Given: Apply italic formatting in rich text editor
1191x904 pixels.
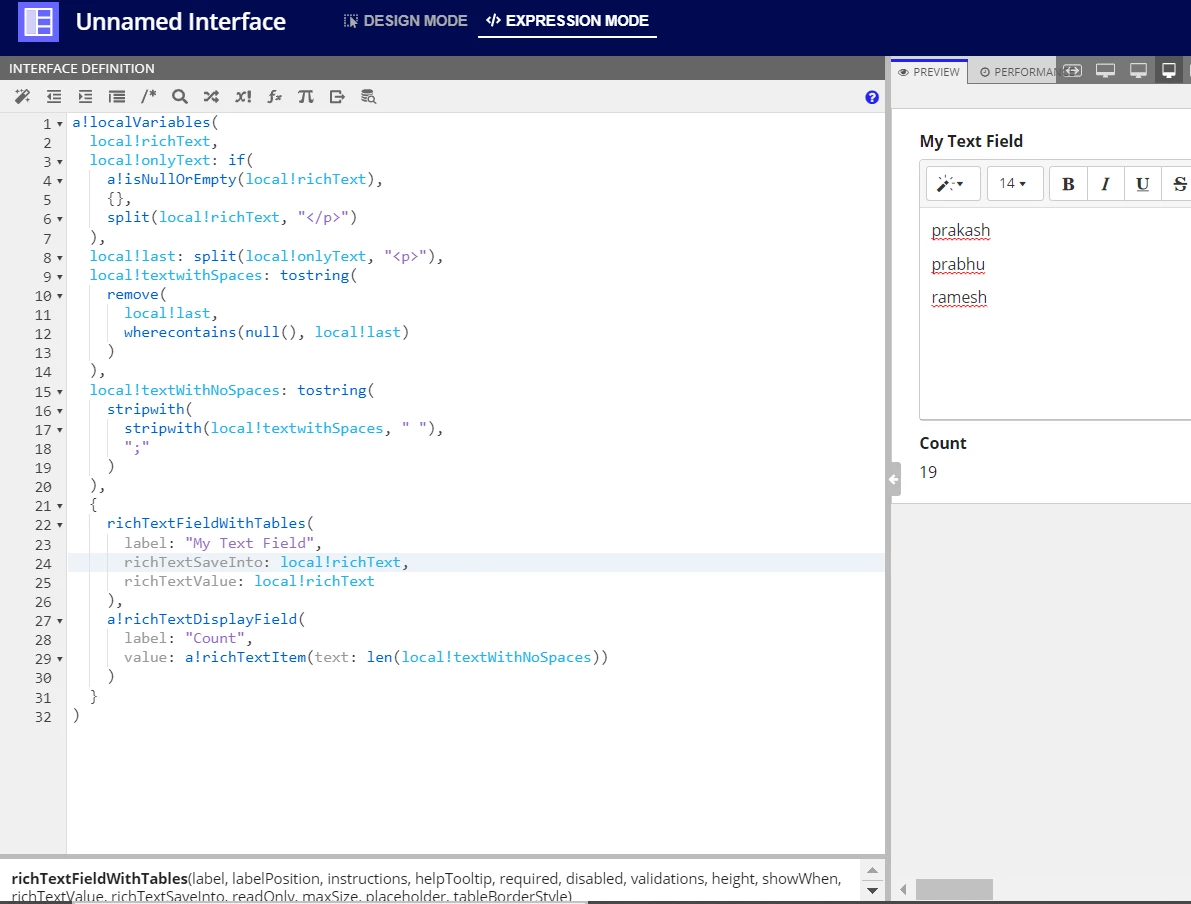Looking at the screenshot, I should coord(1105,184).
